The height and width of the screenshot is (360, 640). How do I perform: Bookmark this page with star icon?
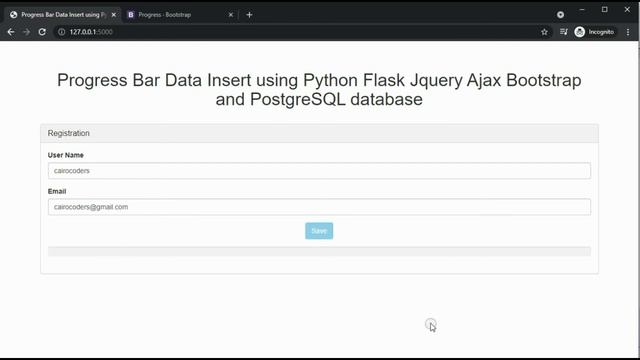click(544, 32)
